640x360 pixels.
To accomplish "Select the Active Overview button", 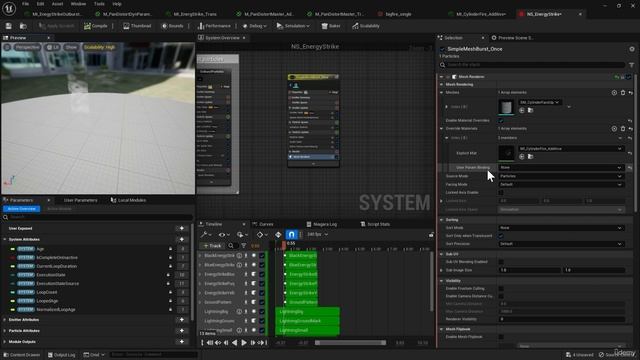I will tap(22, 209).
